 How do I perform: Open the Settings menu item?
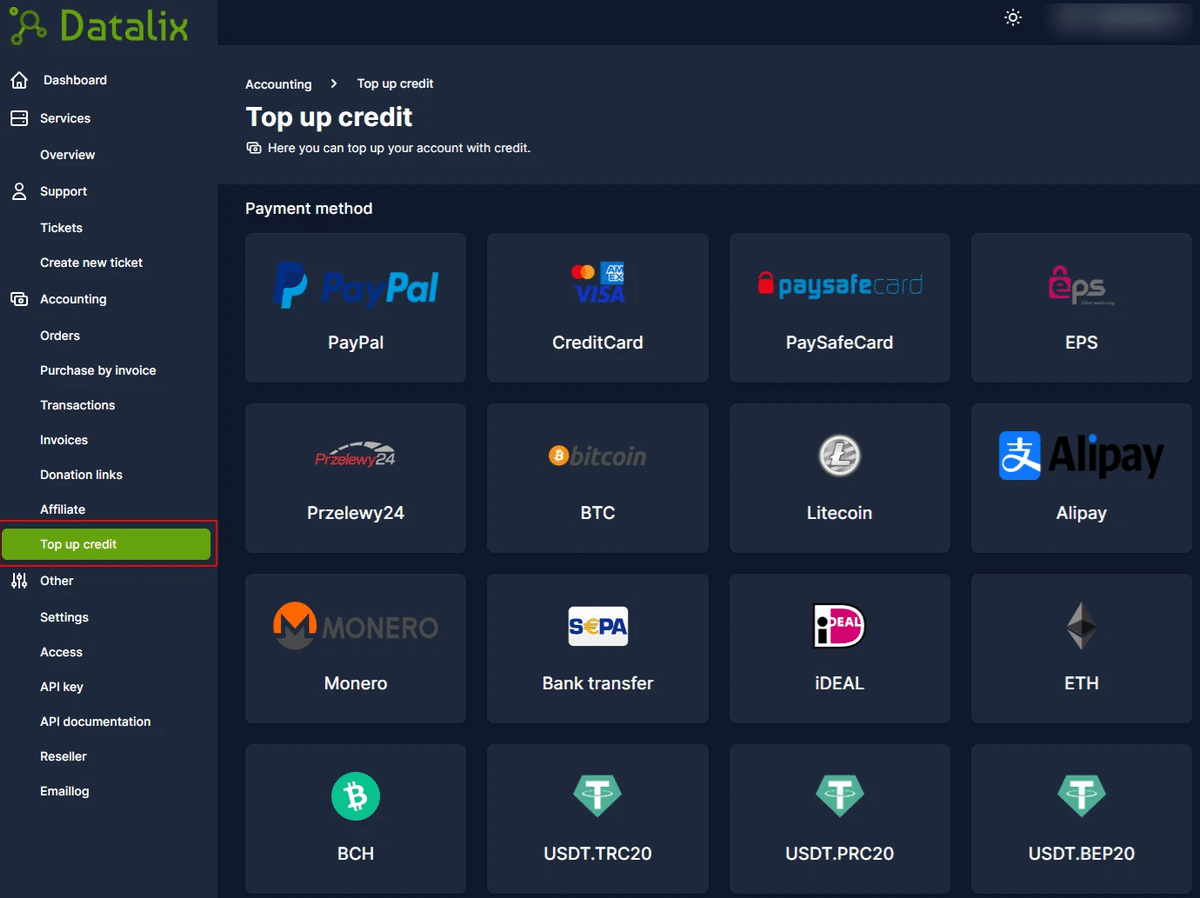64,616
